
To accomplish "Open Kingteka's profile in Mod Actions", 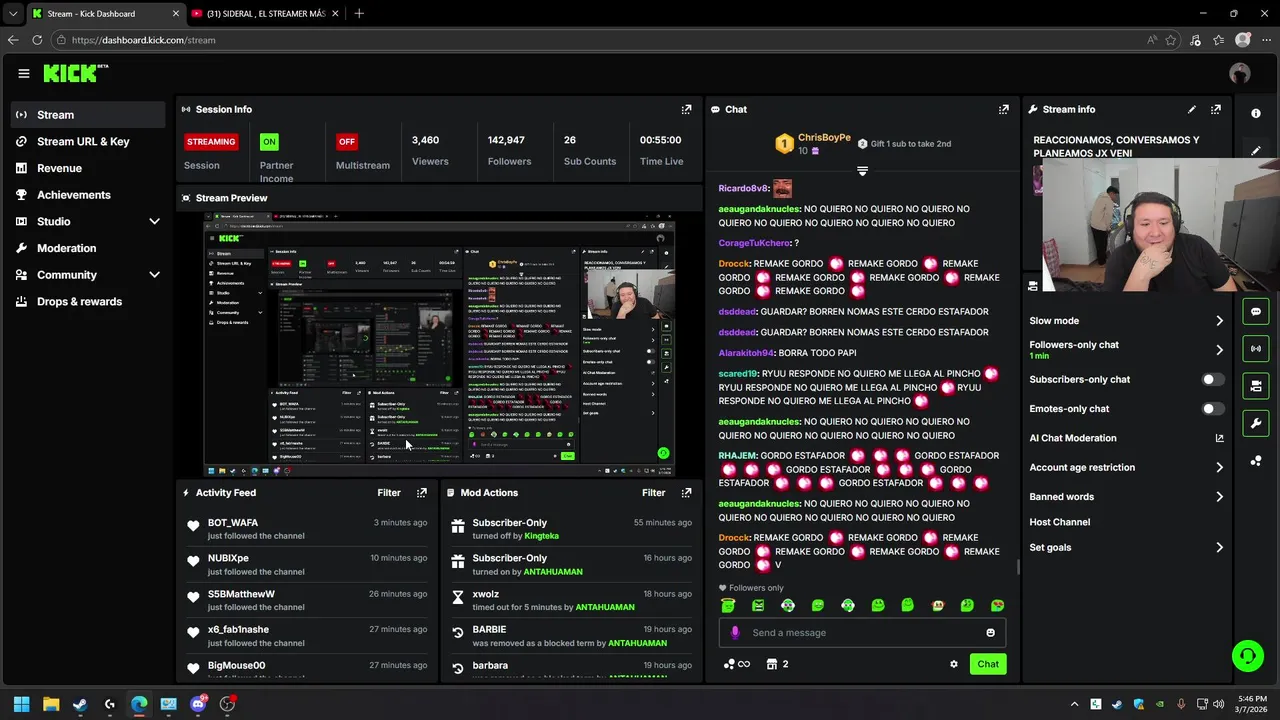I will click(541, 536).
